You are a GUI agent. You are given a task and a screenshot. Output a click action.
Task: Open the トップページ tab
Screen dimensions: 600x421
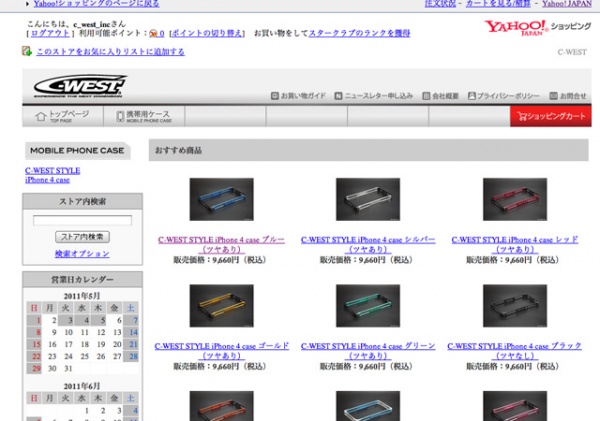tap(63, 116)
